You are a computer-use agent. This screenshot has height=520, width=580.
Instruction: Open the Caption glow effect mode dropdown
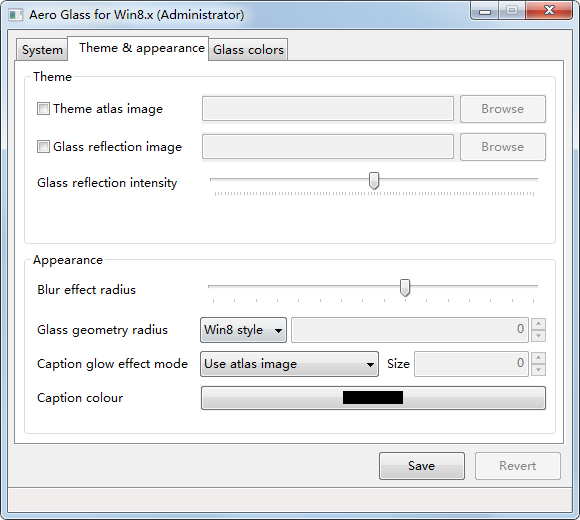pyautogui.click(x=289, y=364)
